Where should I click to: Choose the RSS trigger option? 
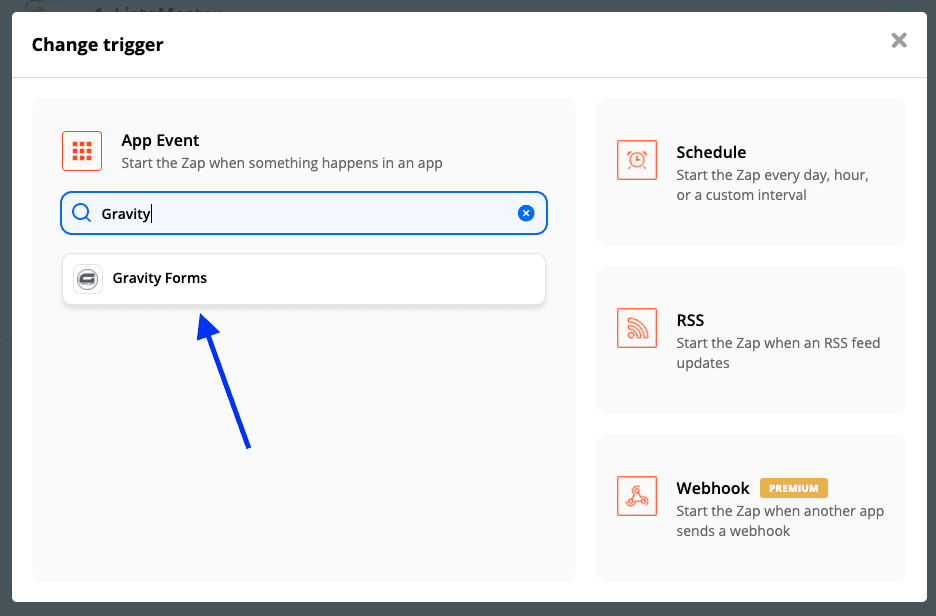coord(751,340)
